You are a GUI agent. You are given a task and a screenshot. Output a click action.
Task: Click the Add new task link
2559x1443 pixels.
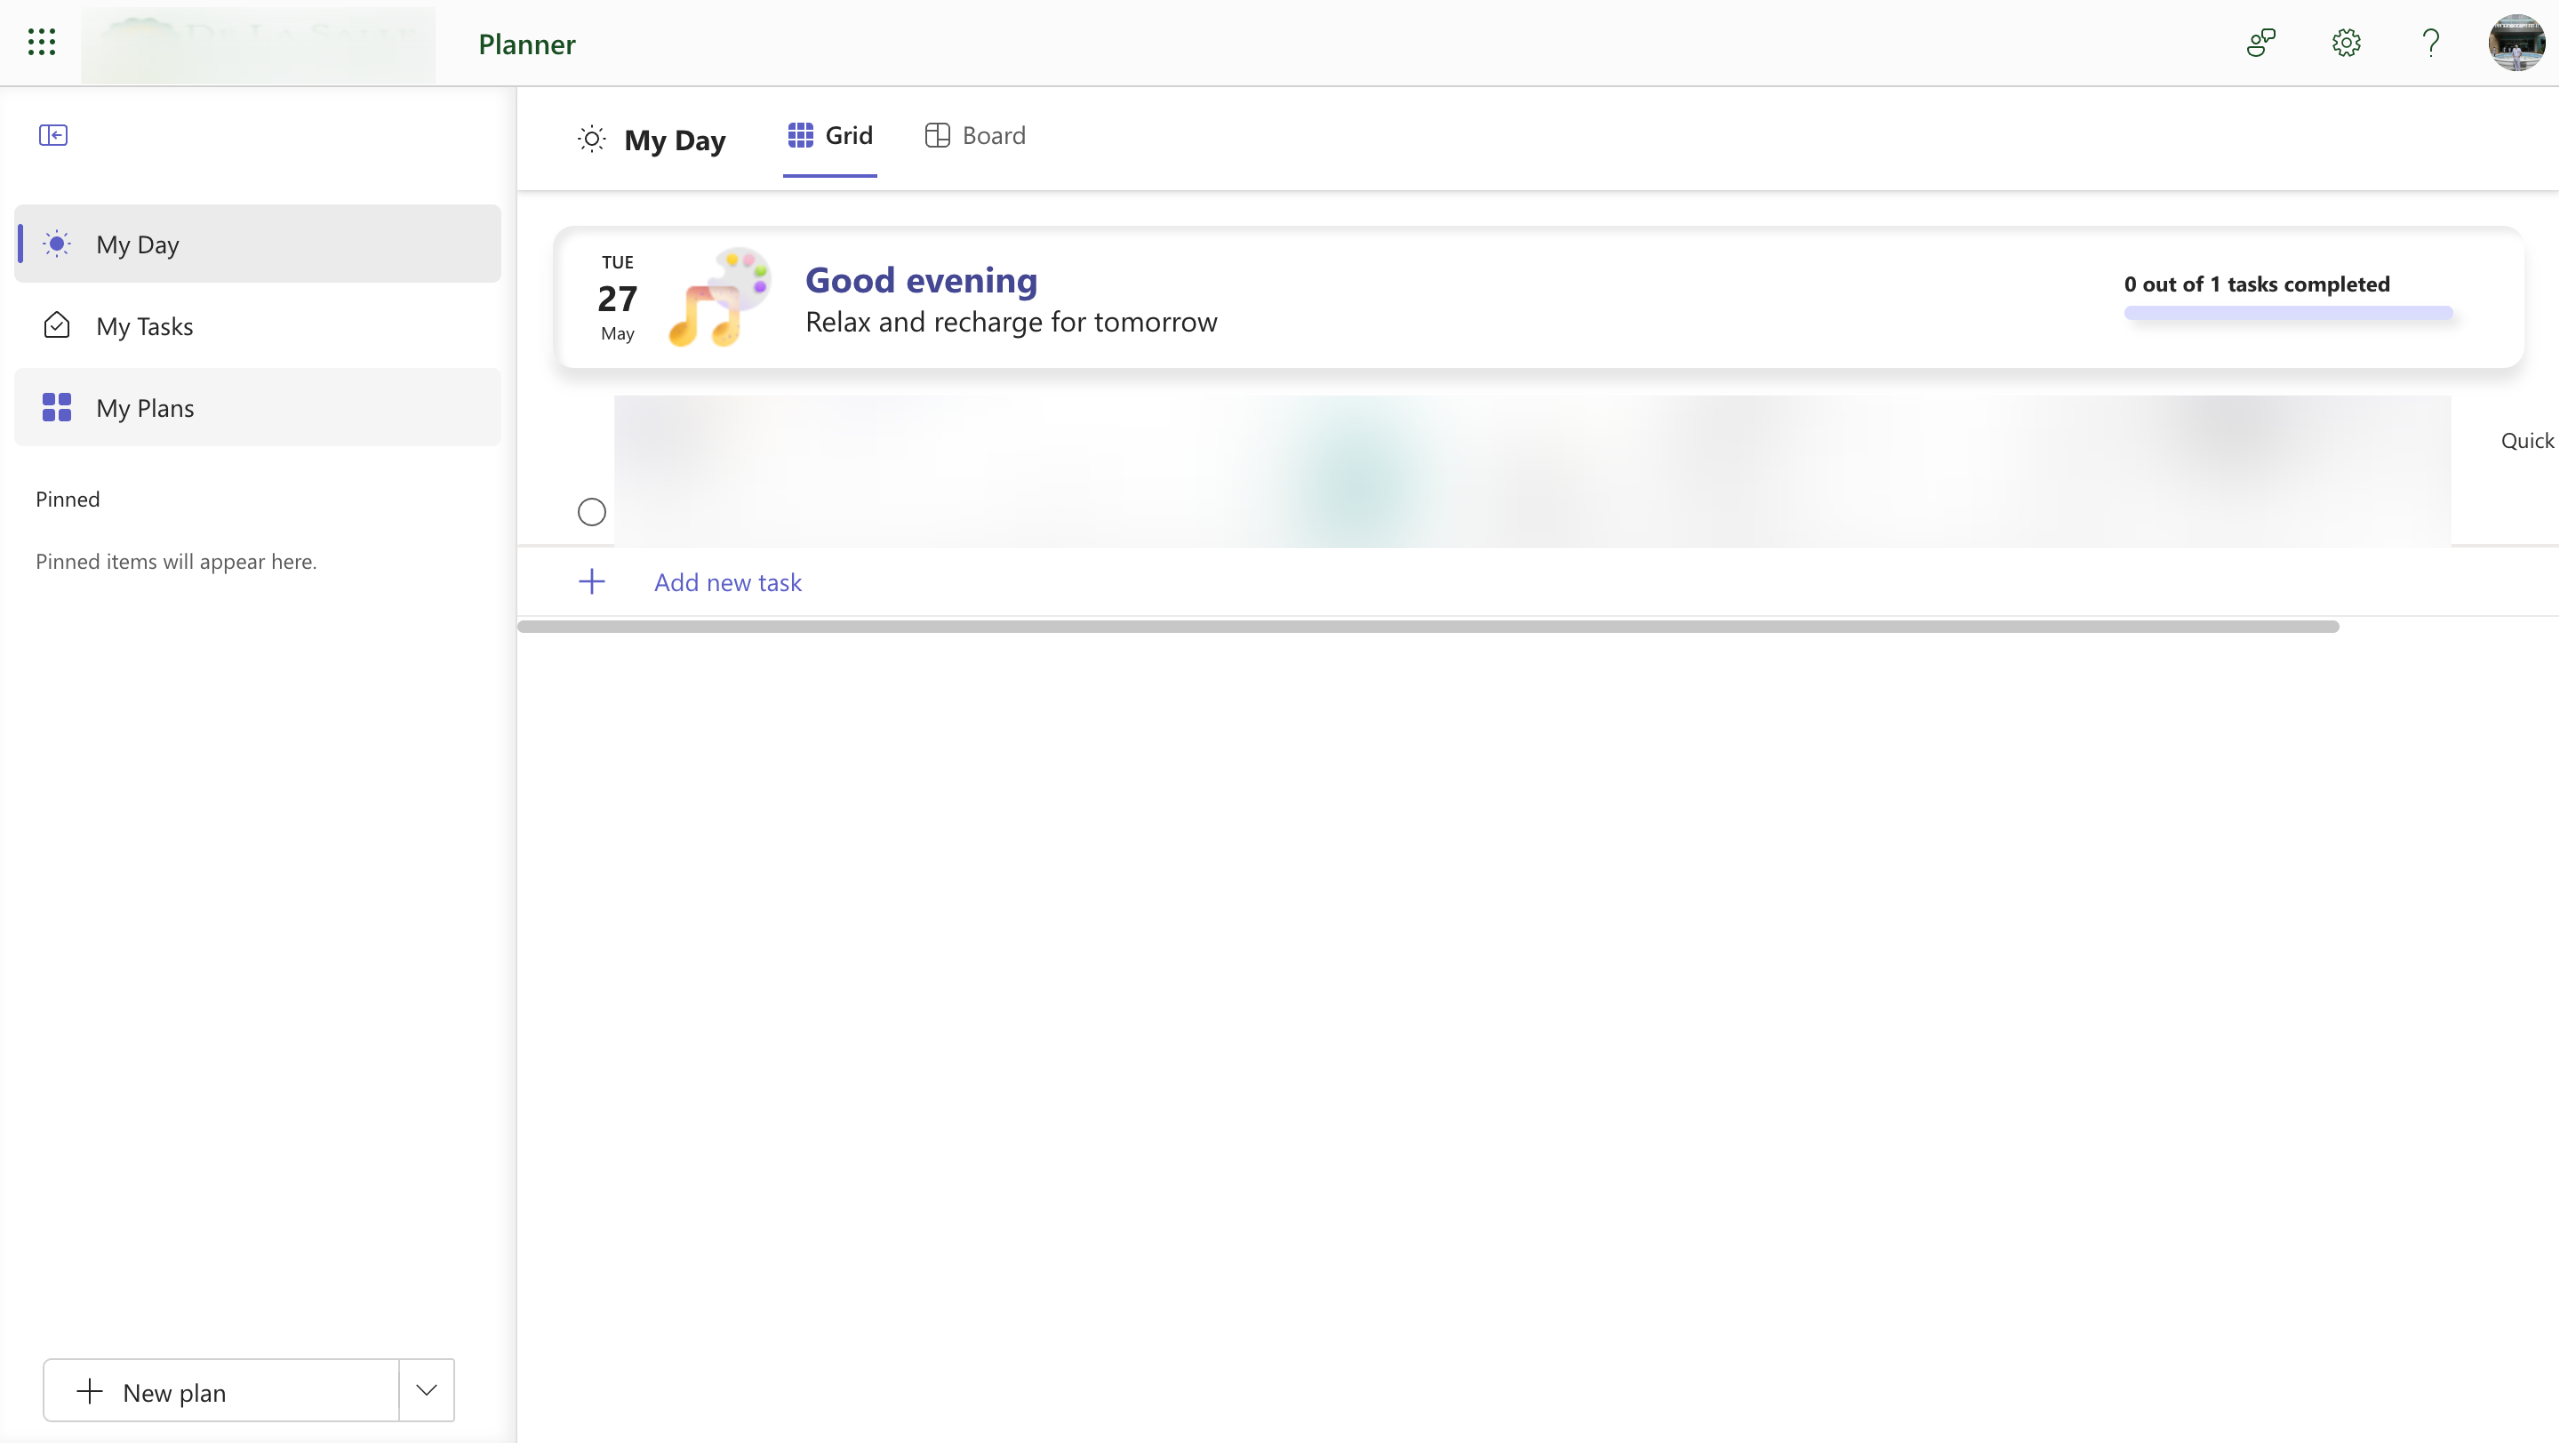(728, 582)
